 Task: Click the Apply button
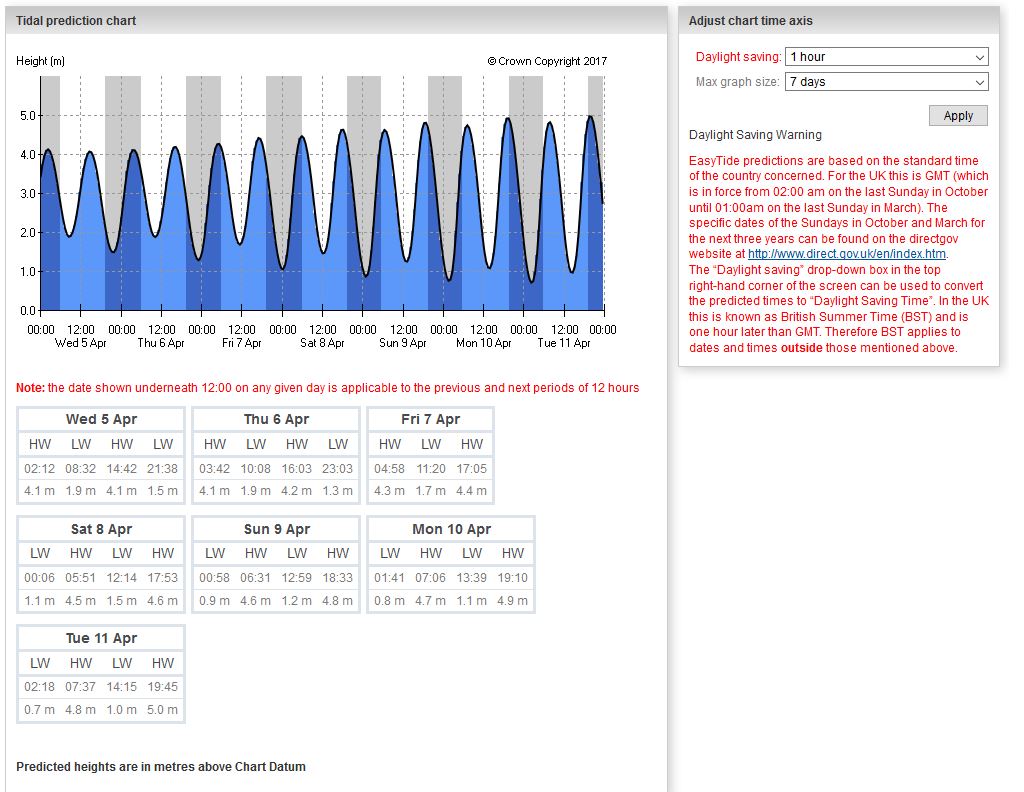tap(957, 116)
